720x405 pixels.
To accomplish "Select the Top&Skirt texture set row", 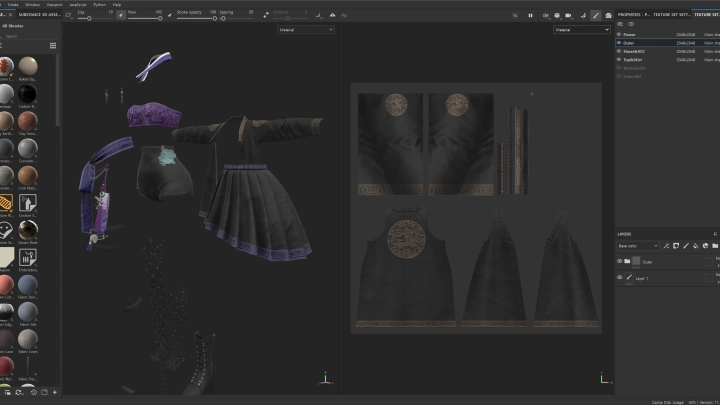I will point(668,60).
